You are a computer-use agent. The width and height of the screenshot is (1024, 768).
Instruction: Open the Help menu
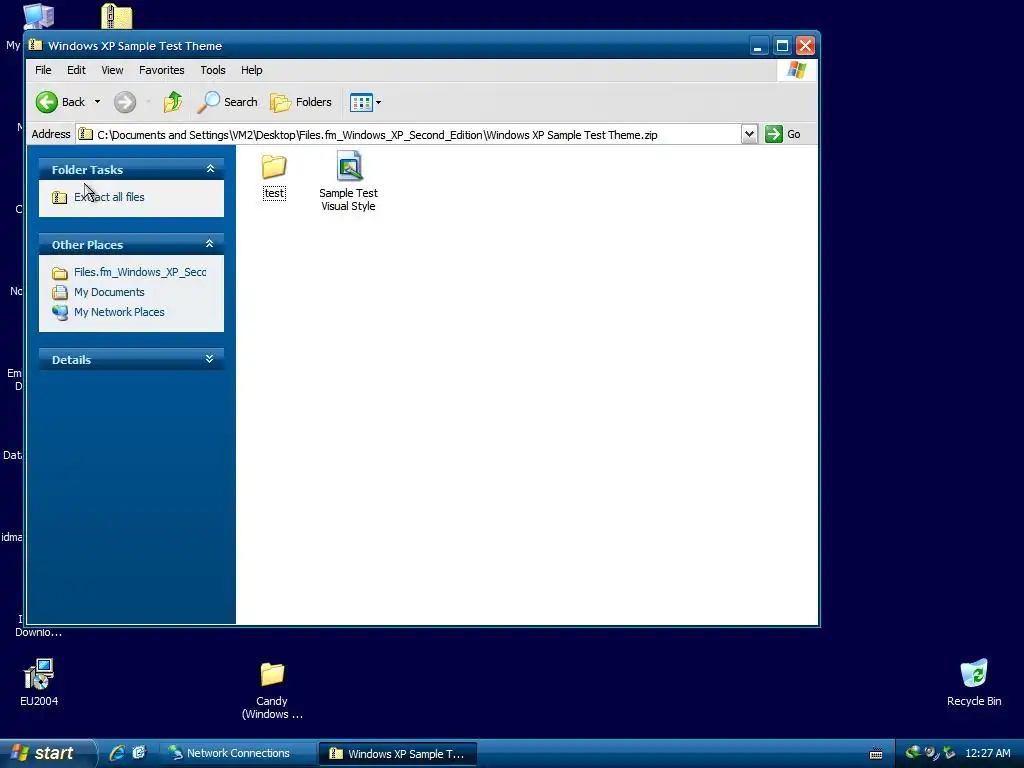[251, 70]
